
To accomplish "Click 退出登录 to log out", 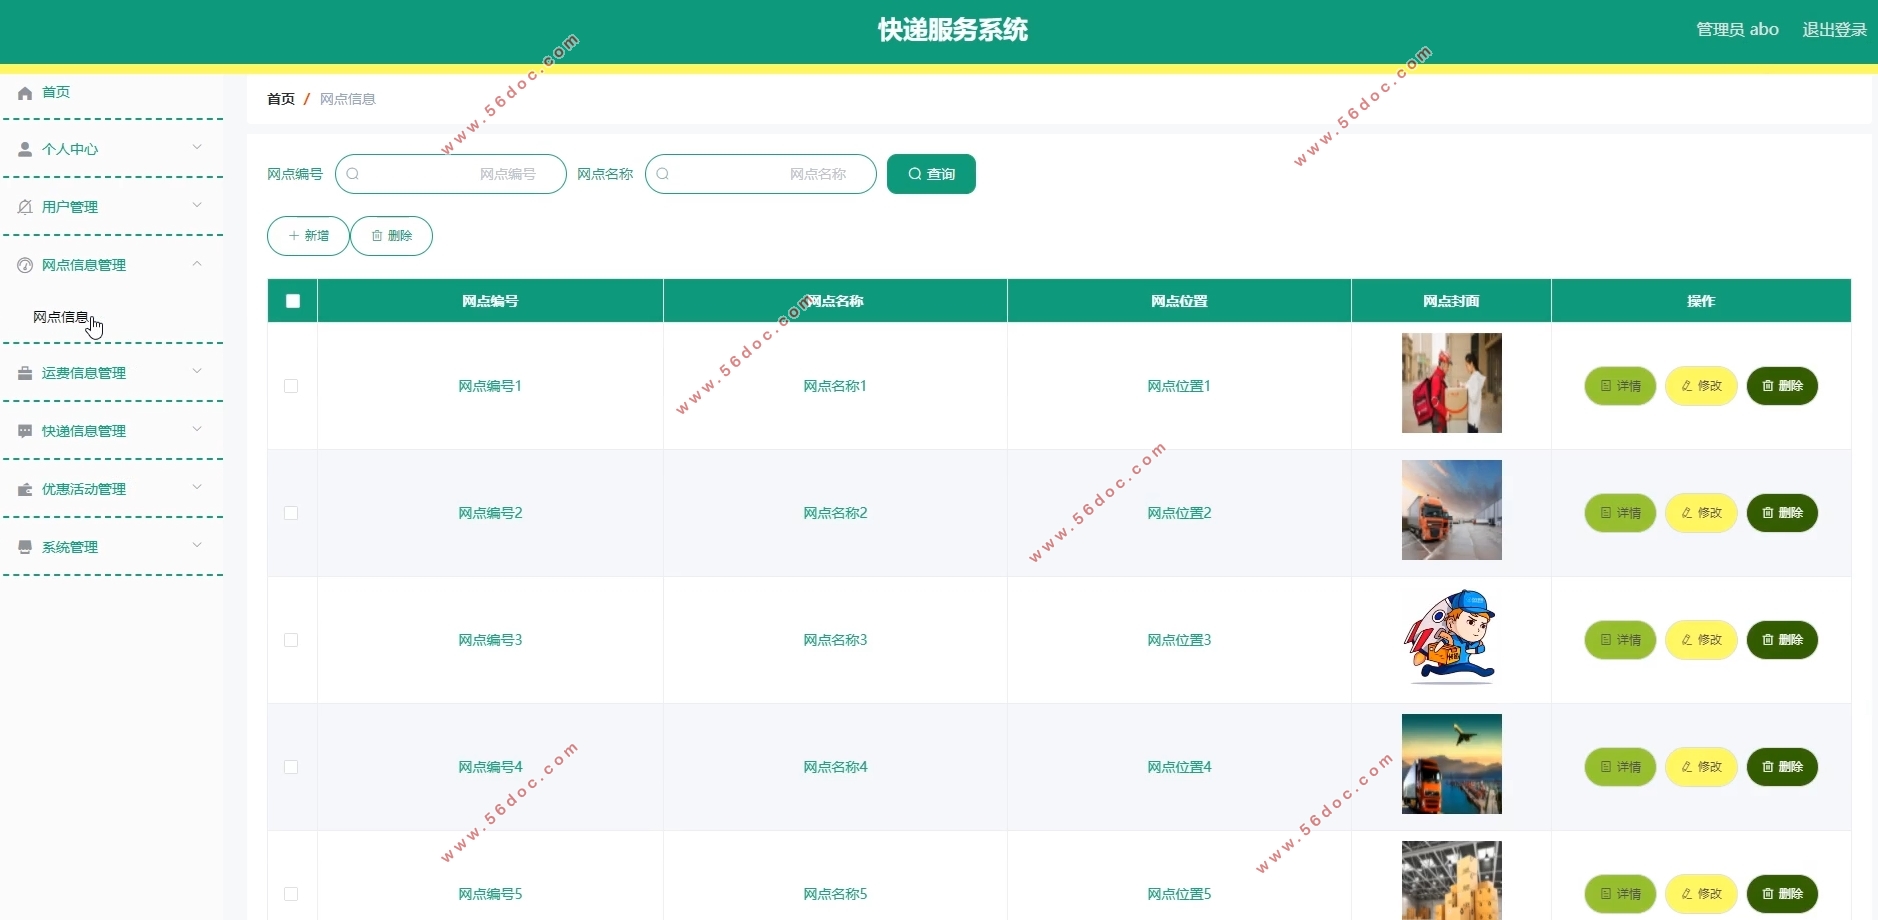I will [x=1834, y=30].
